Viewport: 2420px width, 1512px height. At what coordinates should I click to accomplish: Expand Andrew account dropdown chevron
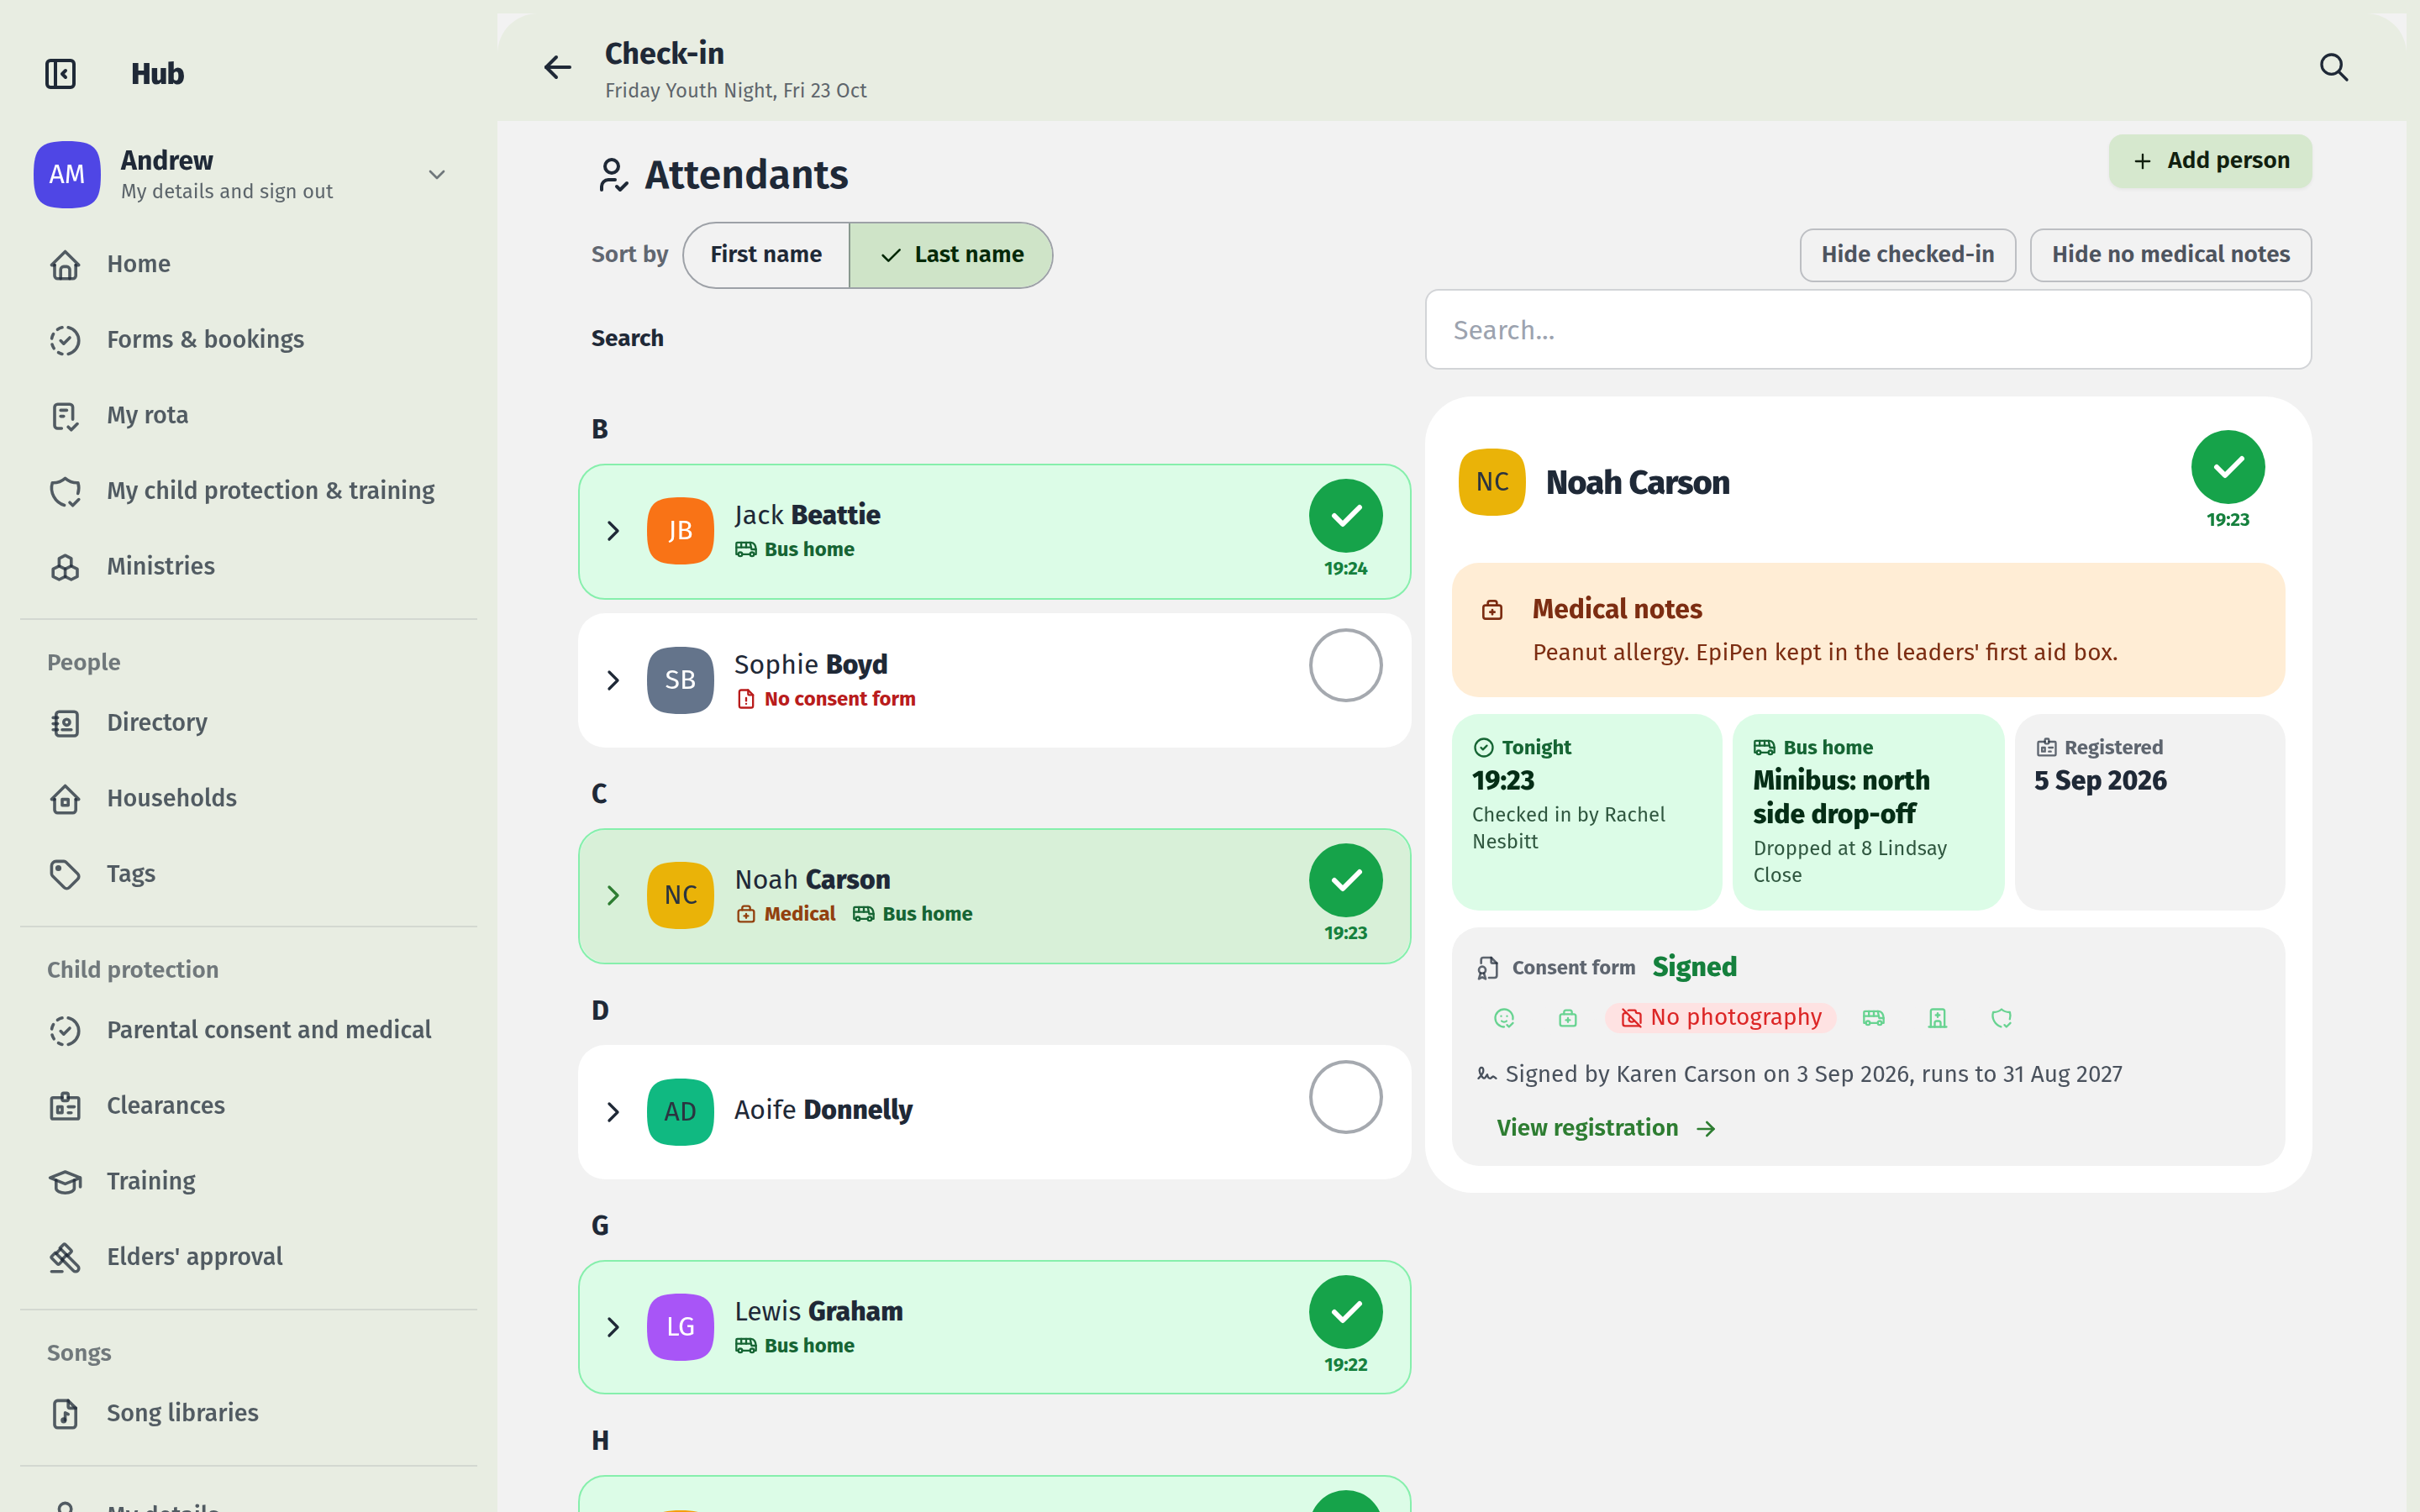pos(437,175)
